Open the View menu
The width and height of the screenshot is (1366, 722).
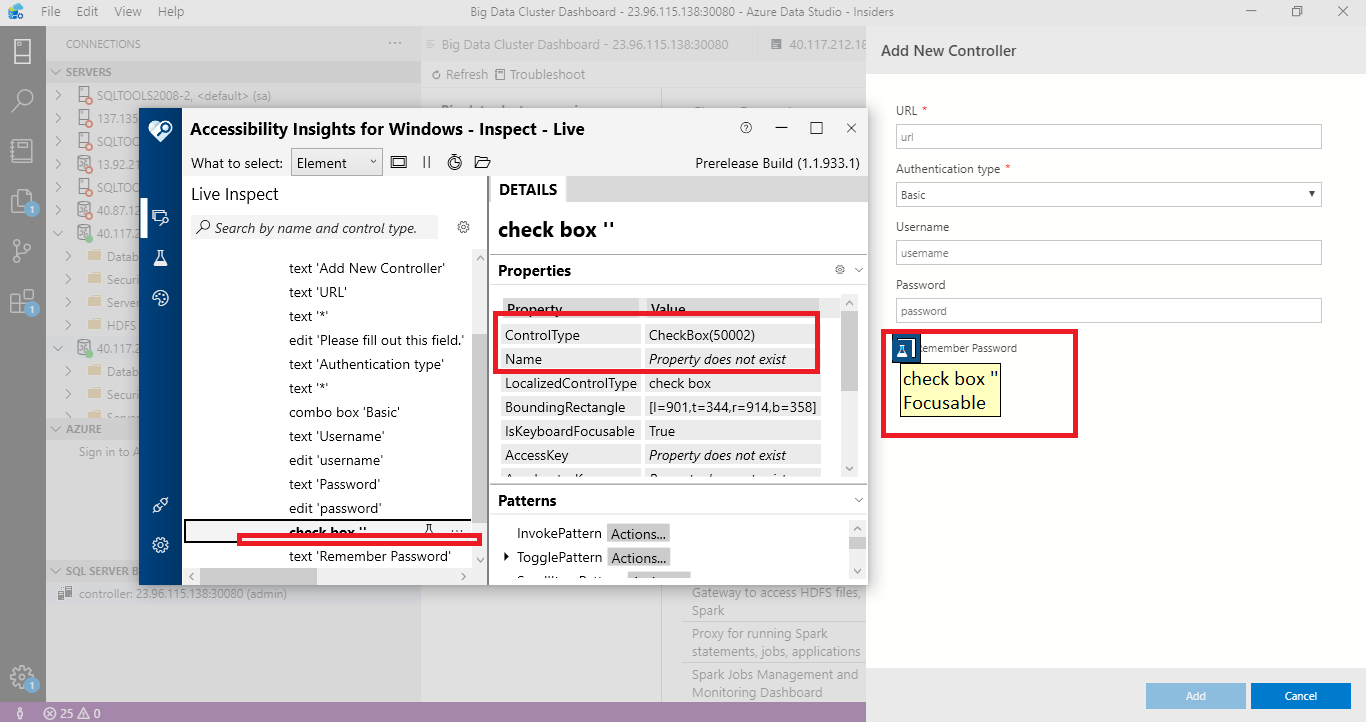127,11
